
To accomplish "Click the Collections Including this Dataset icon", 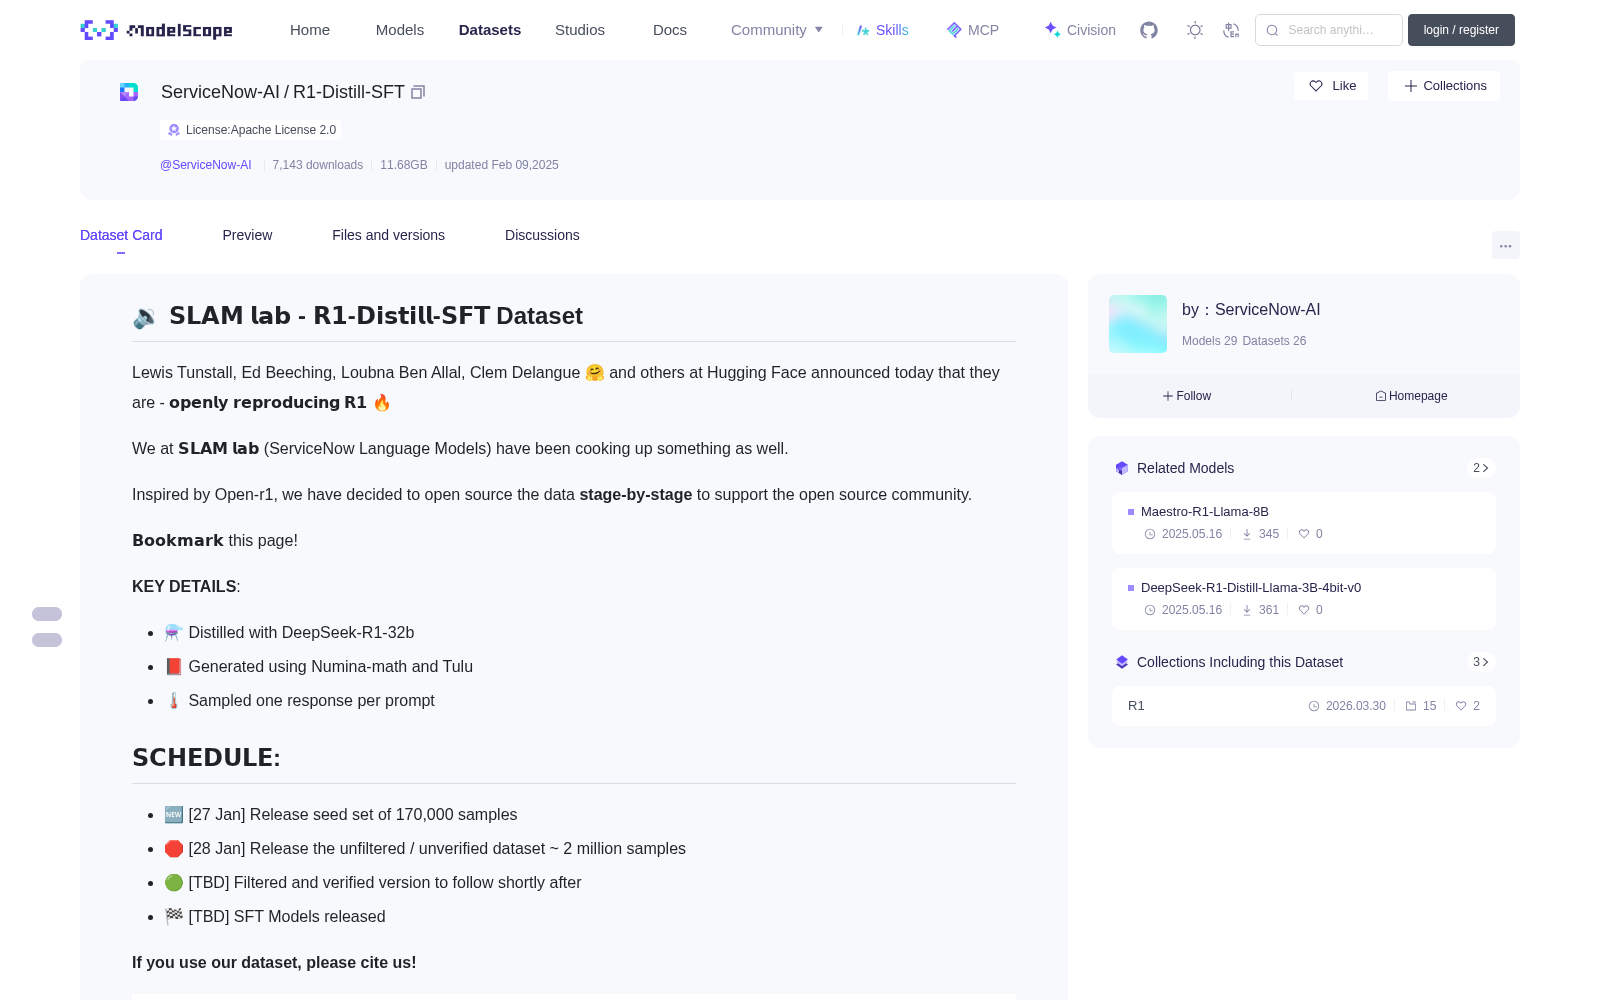I will coord(1122,662).
